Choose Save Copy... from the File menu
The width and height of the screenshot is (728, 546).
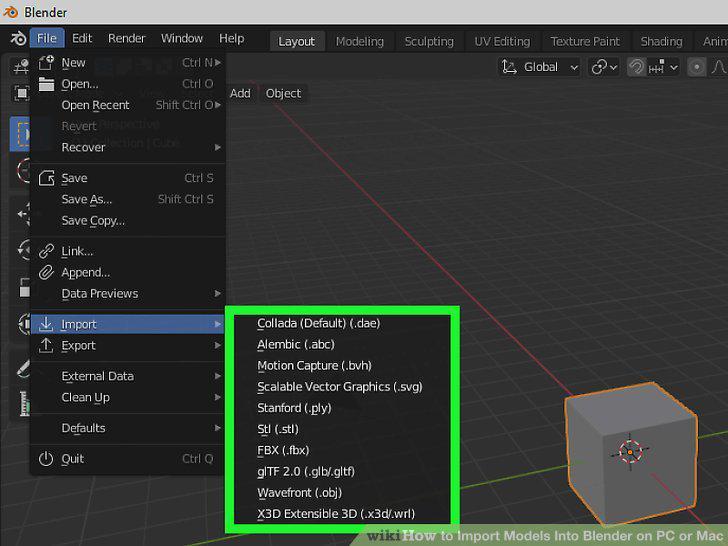[x=128, y=221]
